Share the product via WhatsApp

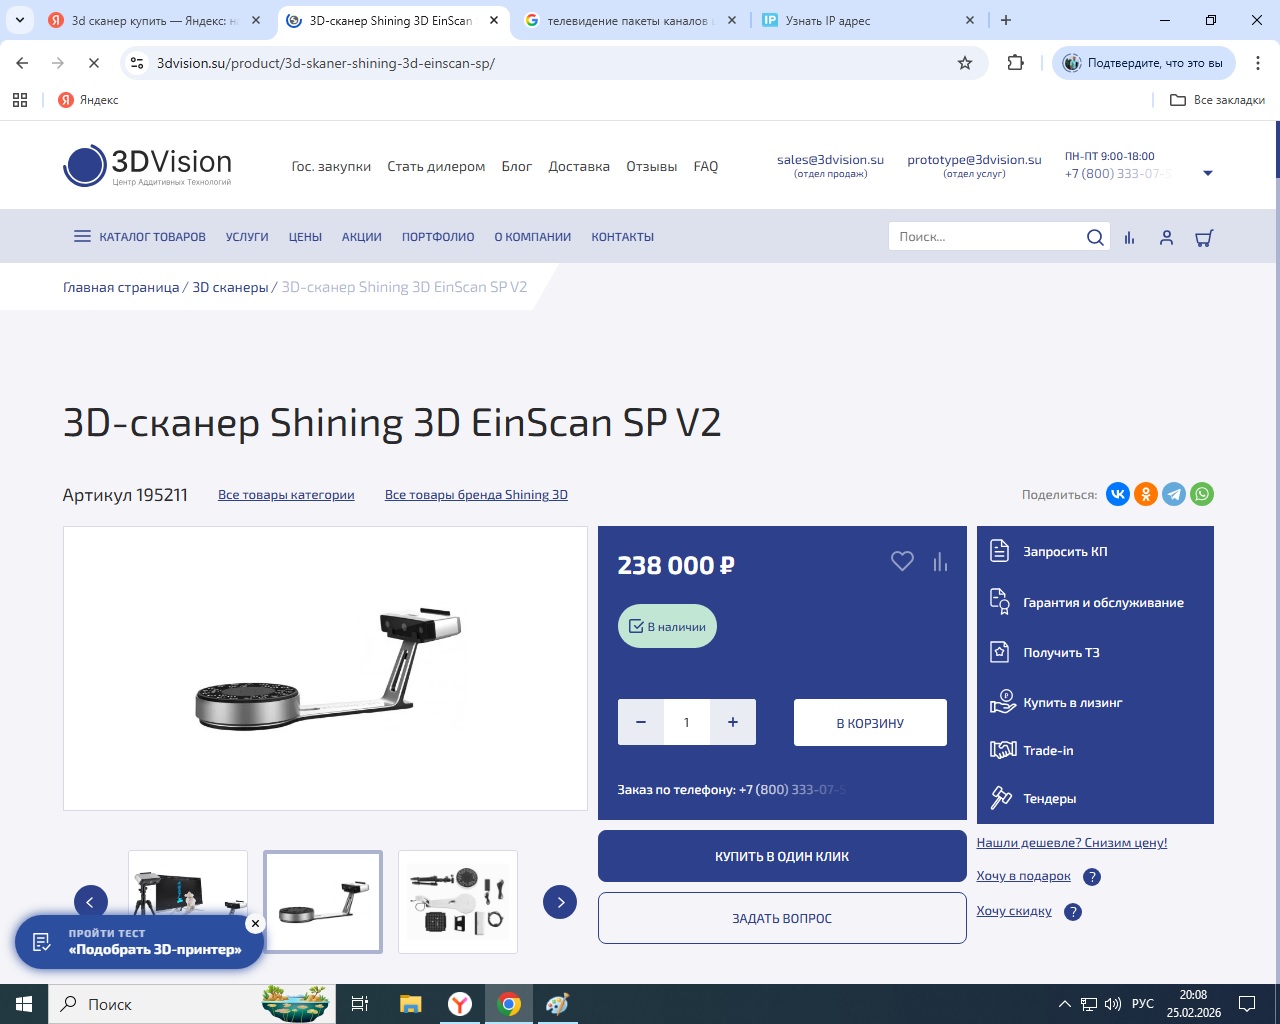click(x=1202, y=494)
